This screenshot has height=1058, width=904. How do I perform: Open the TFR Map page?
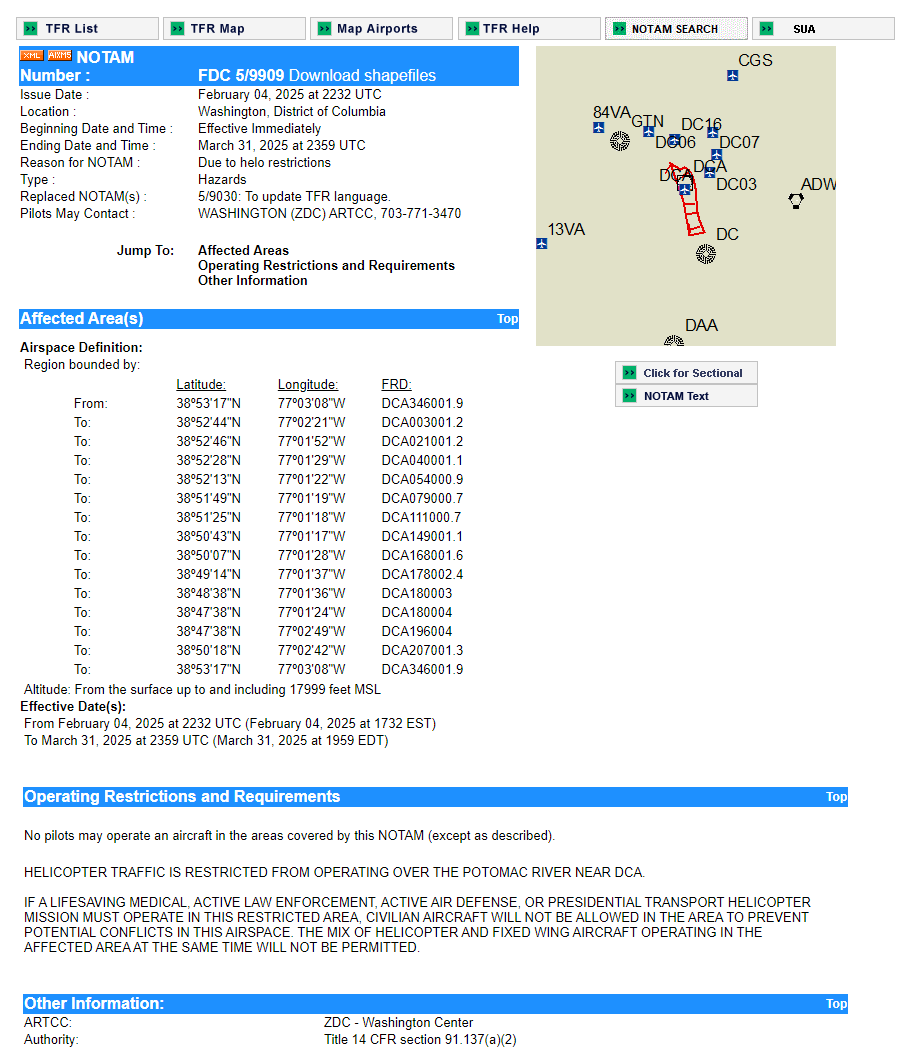234,28
